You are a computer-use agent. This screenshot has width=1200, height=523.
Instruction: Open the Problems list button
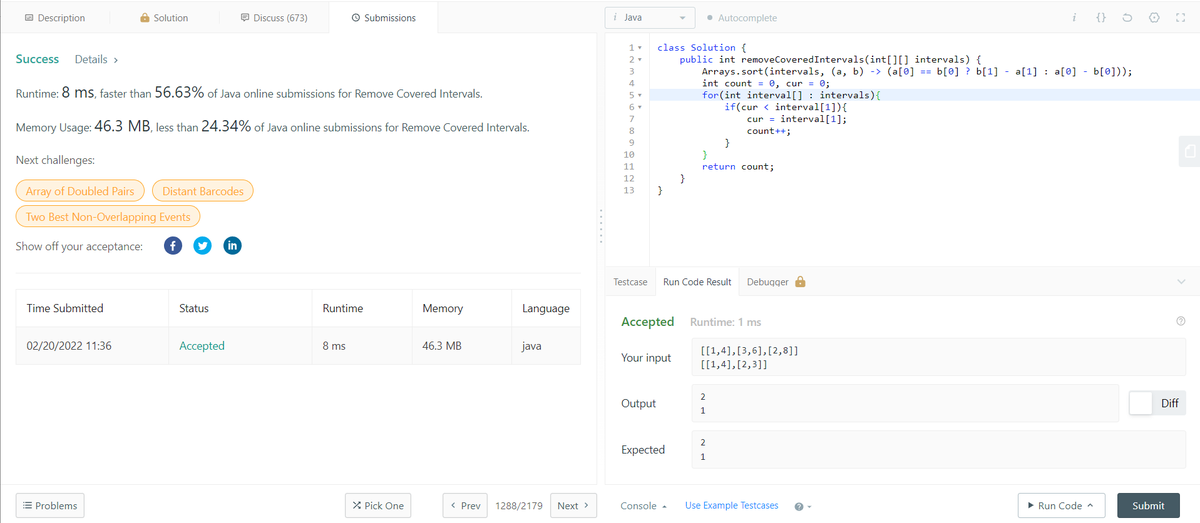coord(49,506)
